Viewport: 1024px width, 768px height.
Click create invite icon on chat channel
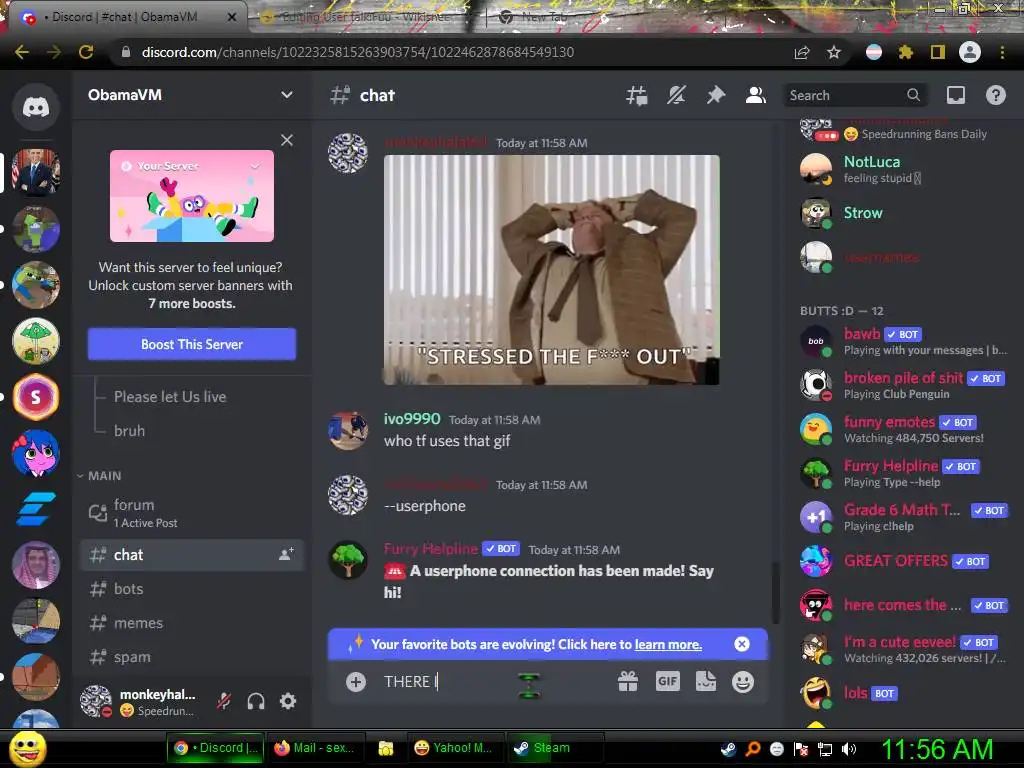[286, 554]
